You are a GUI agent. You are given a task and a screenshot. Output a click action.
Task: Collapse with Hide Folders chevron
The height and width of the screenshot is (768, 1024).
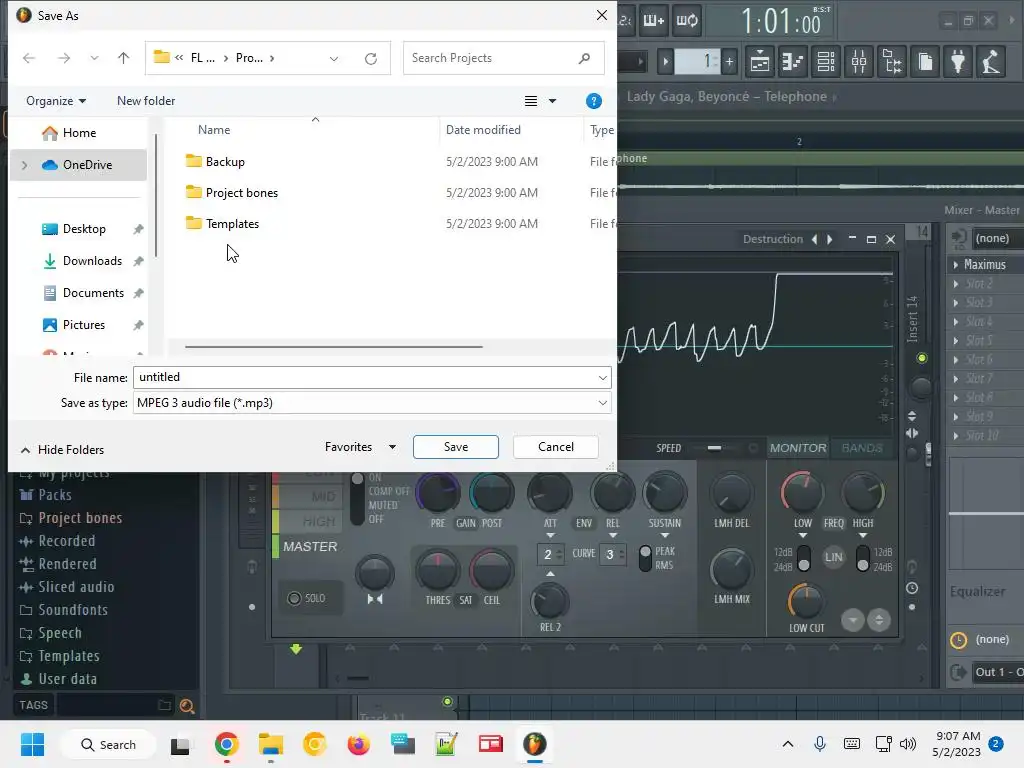pyautogui.click(x=25, y=450)
